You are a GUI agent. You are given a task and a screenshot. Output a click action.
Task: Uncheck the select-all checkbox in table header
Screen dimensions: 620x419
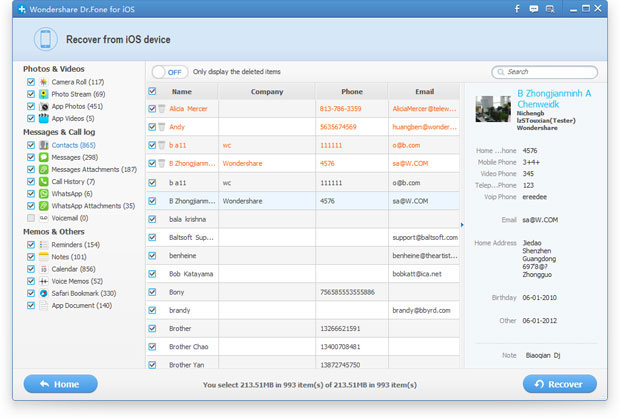152,91
